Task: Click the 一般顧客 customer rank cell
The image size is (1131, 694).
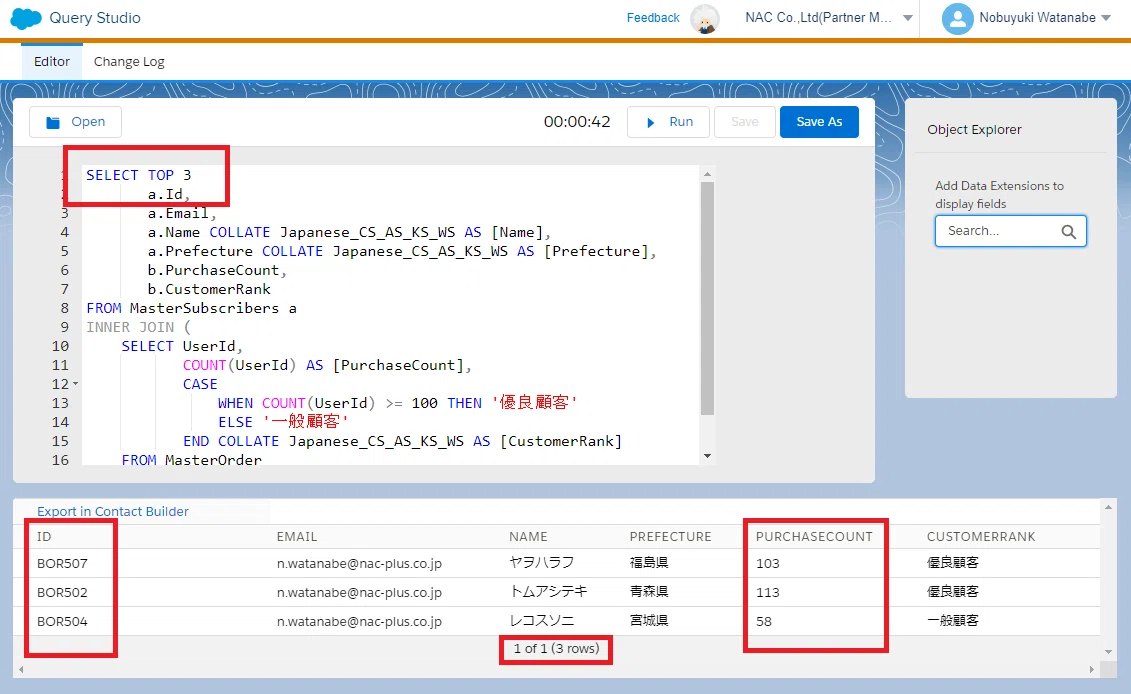Action: pyautogui.click(x=953, y=620)
